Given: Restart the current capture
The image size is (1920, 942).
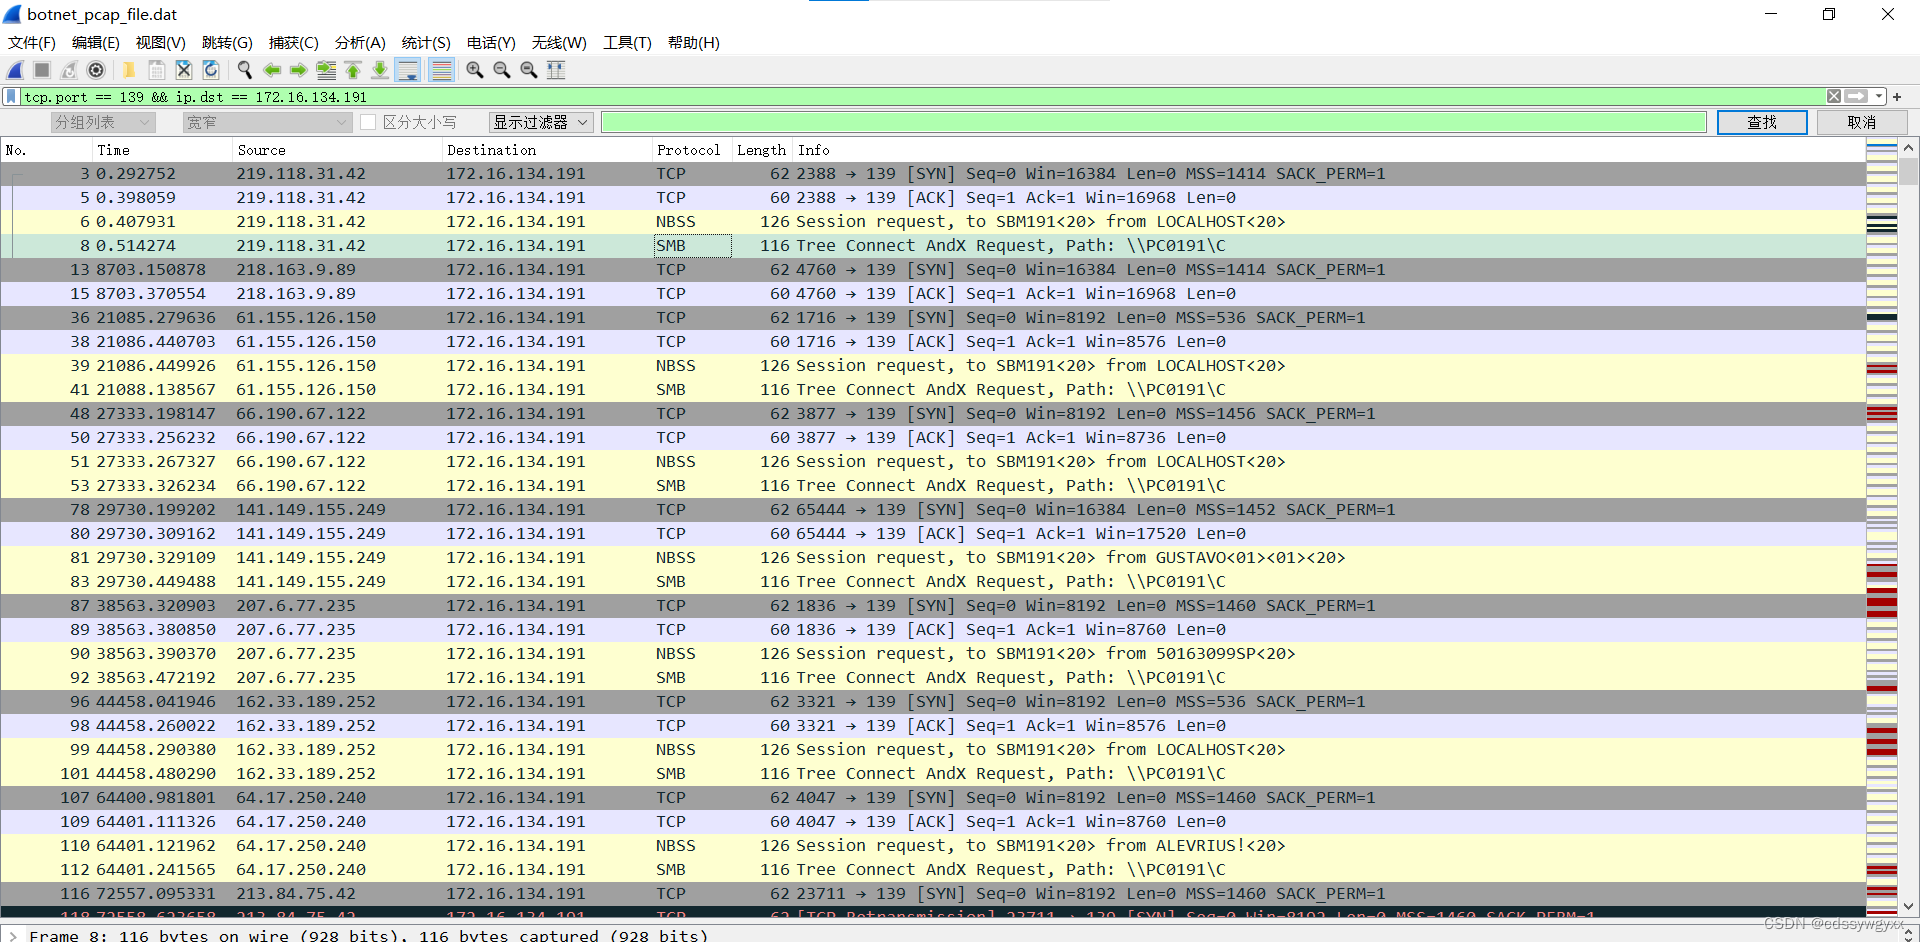Looking at the screenshot, I should tap(69, 70).
